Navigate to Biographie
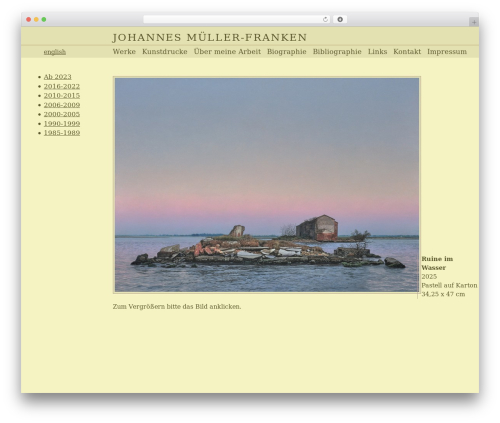This screenshot has width=500, height=423. click(287, 52)
